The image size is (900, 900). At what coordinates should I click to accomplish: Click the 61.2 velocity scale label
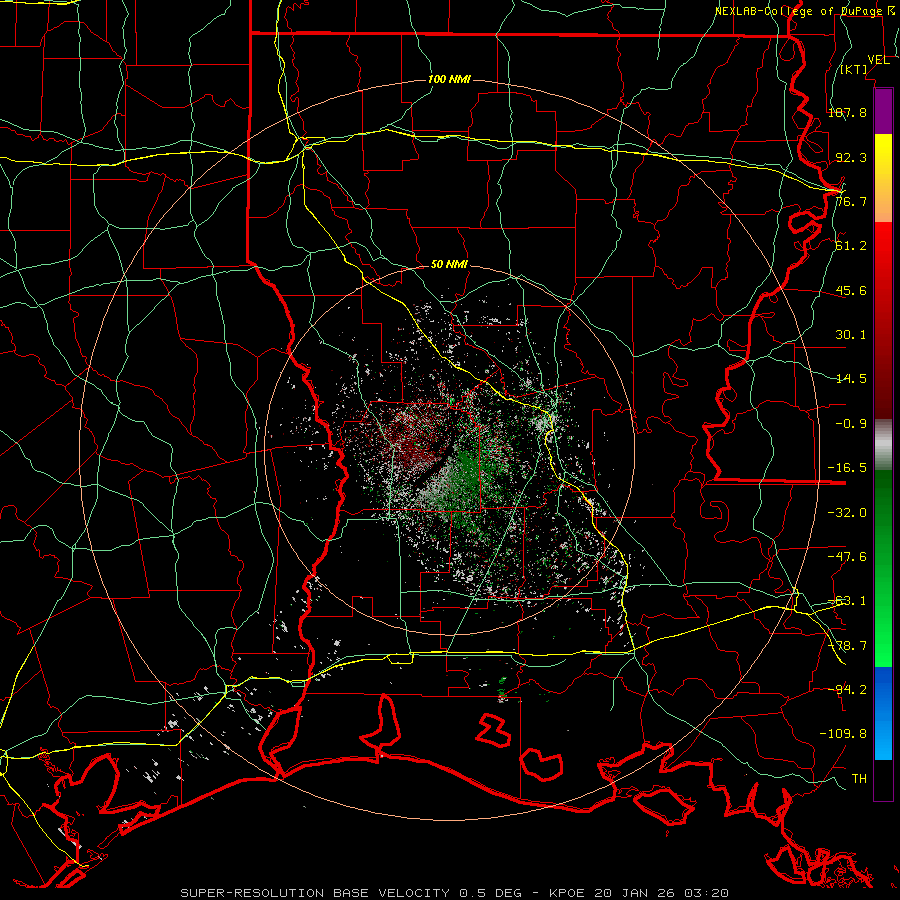[851, 246]
